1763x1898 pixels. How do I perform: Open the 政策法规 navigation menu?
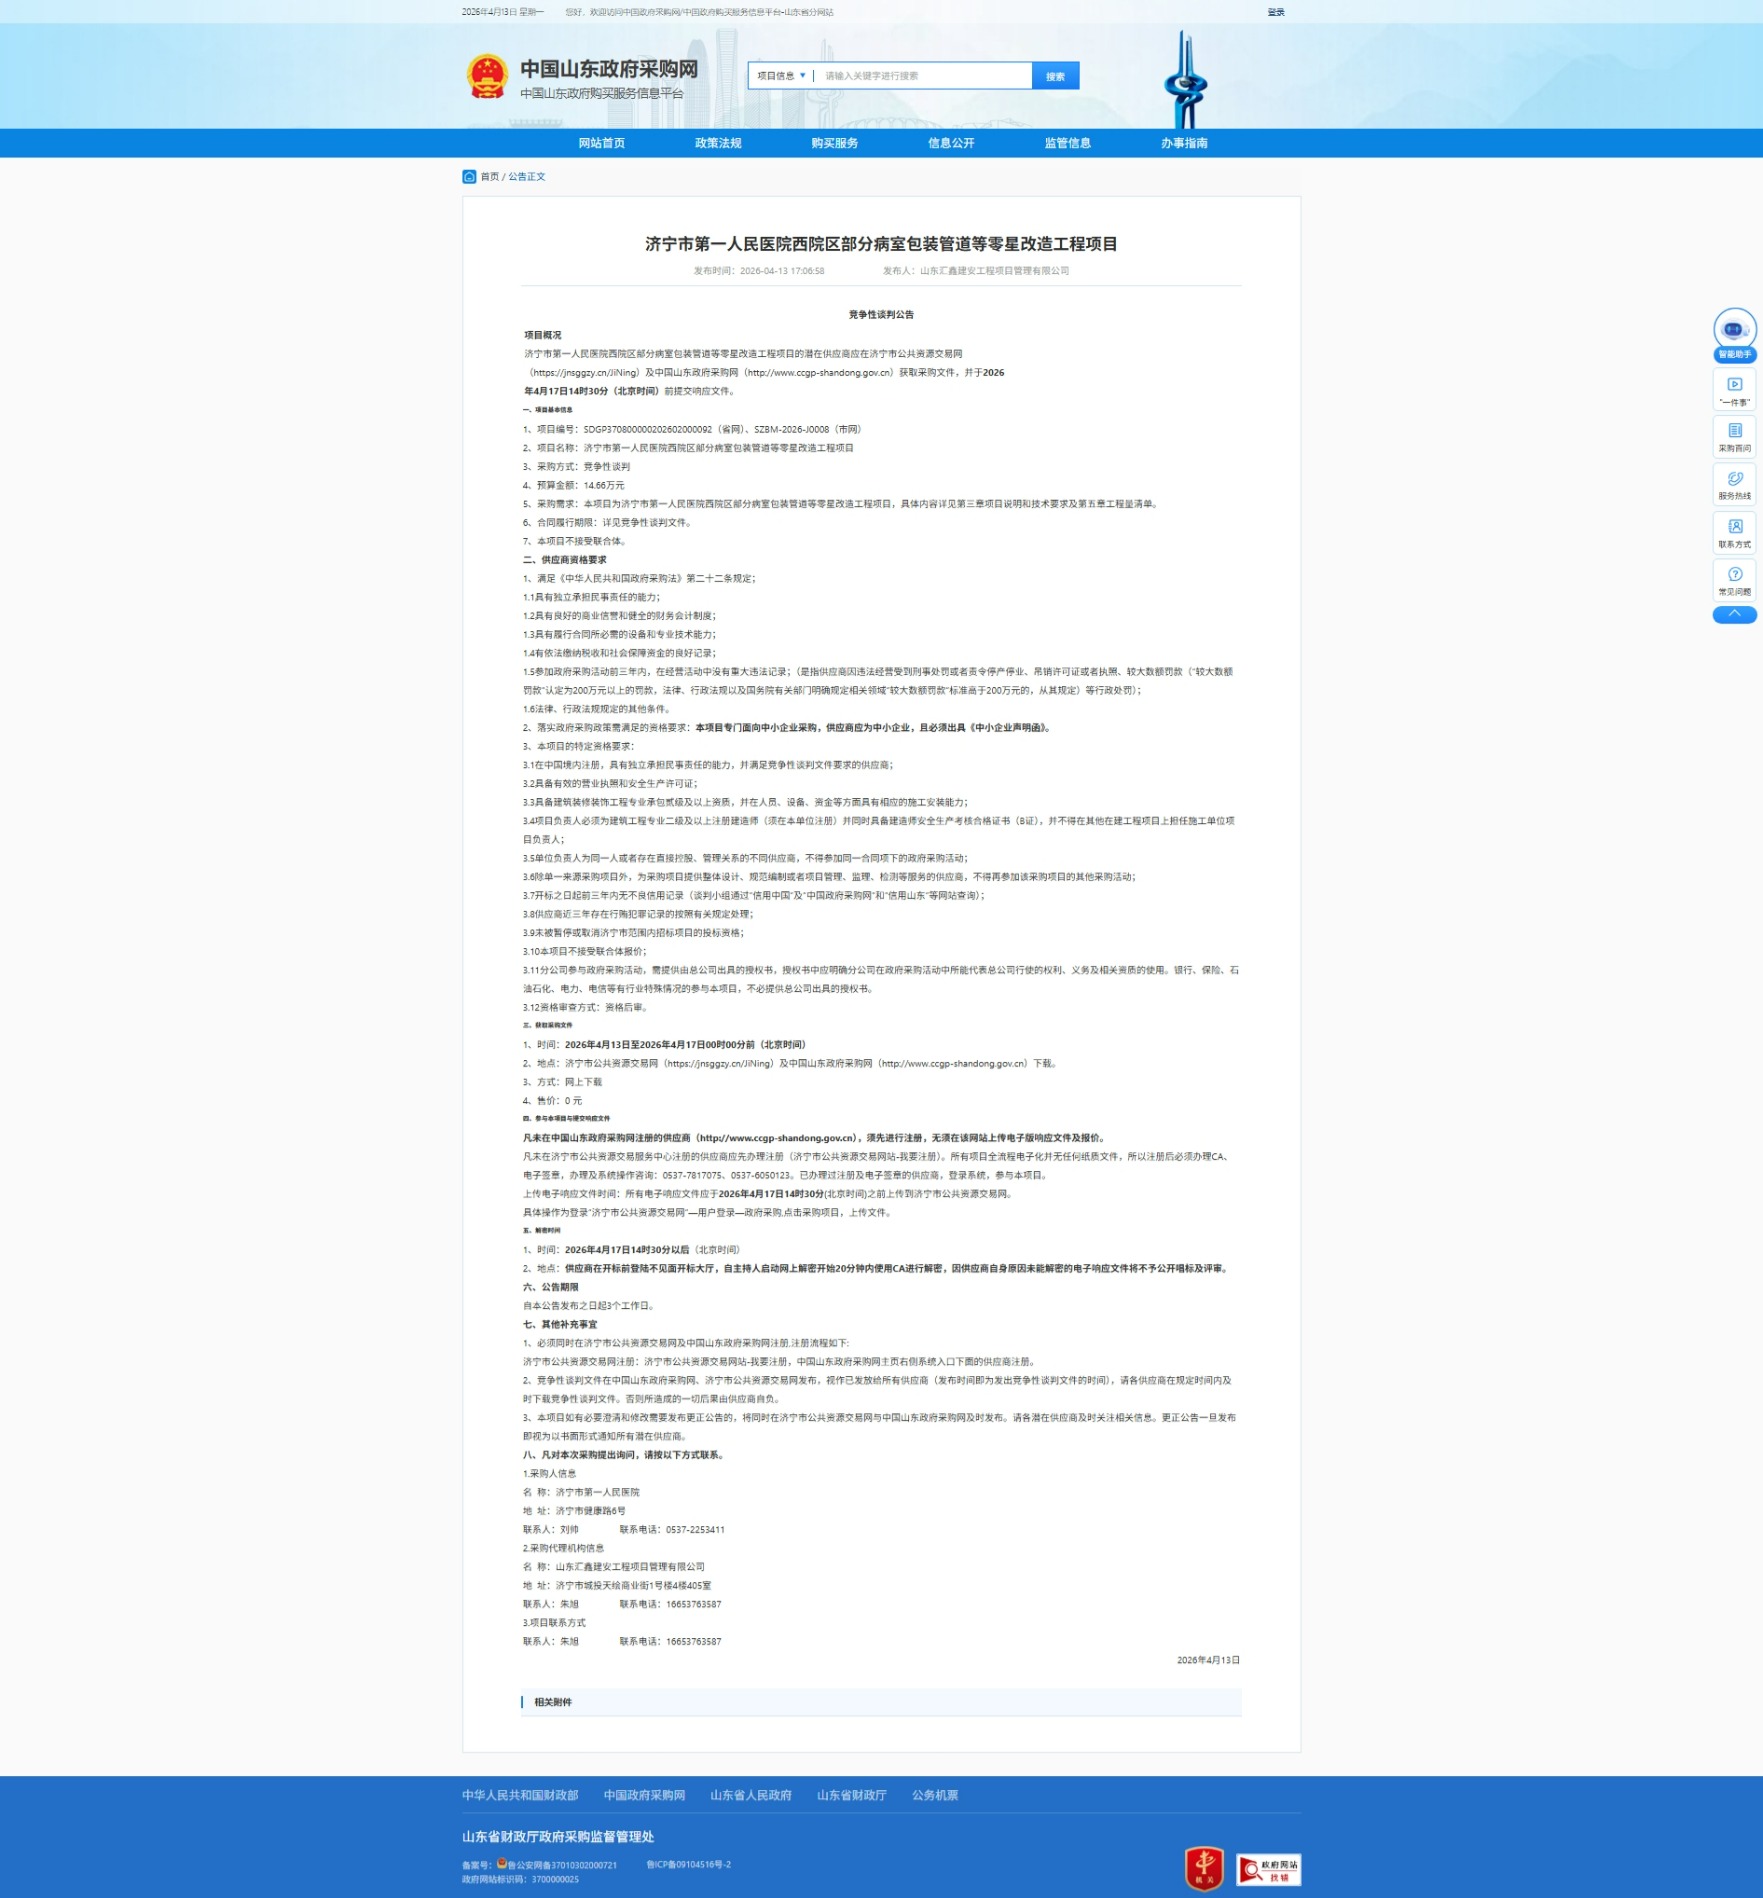coord(718,143)
